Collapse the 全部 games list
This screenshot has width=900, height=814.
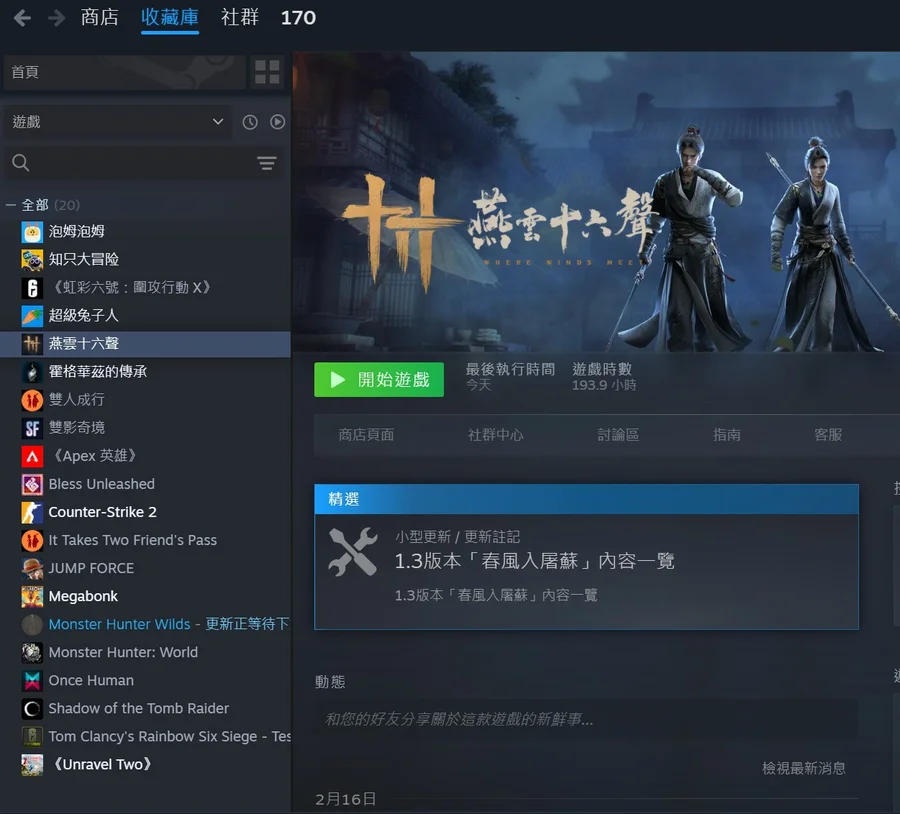coord(11,205)
